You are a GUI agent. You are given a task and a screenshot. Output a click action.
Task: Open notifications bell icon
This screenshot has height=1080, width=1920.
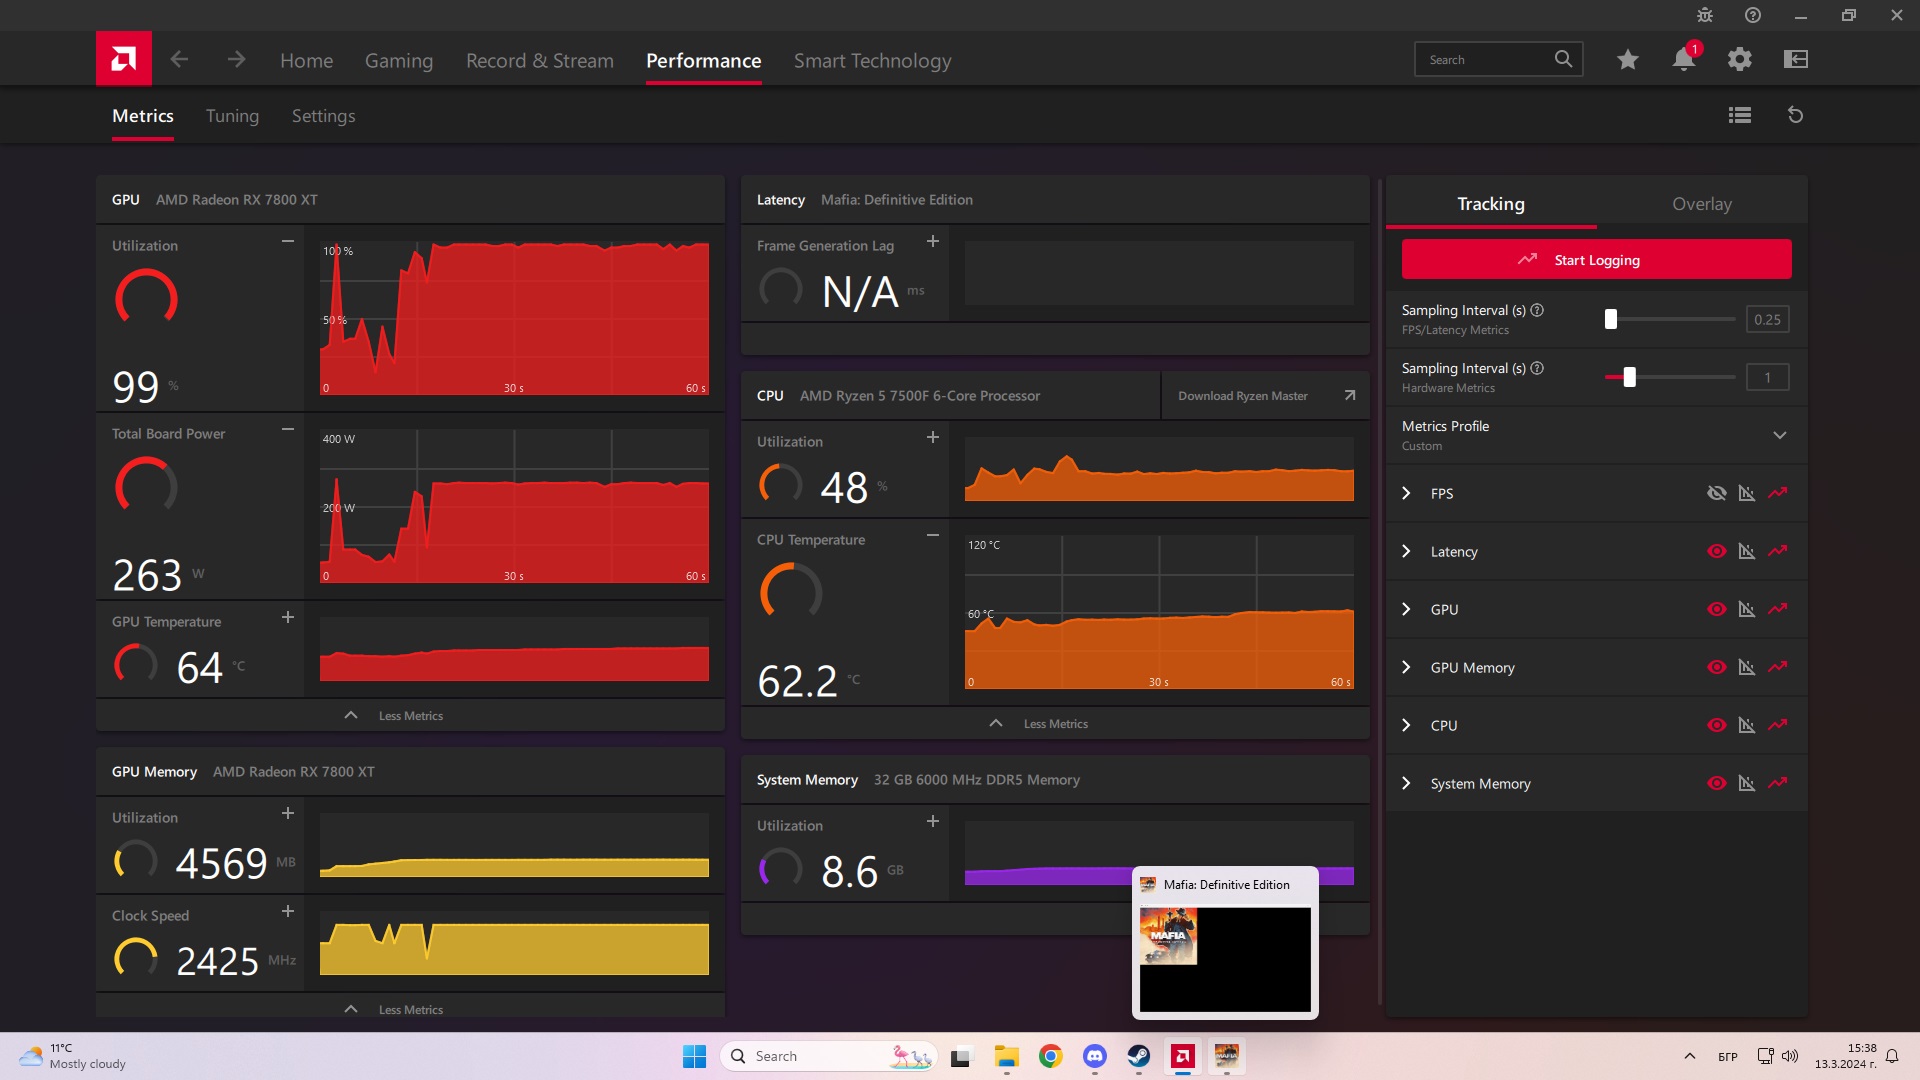[1683, 60]
